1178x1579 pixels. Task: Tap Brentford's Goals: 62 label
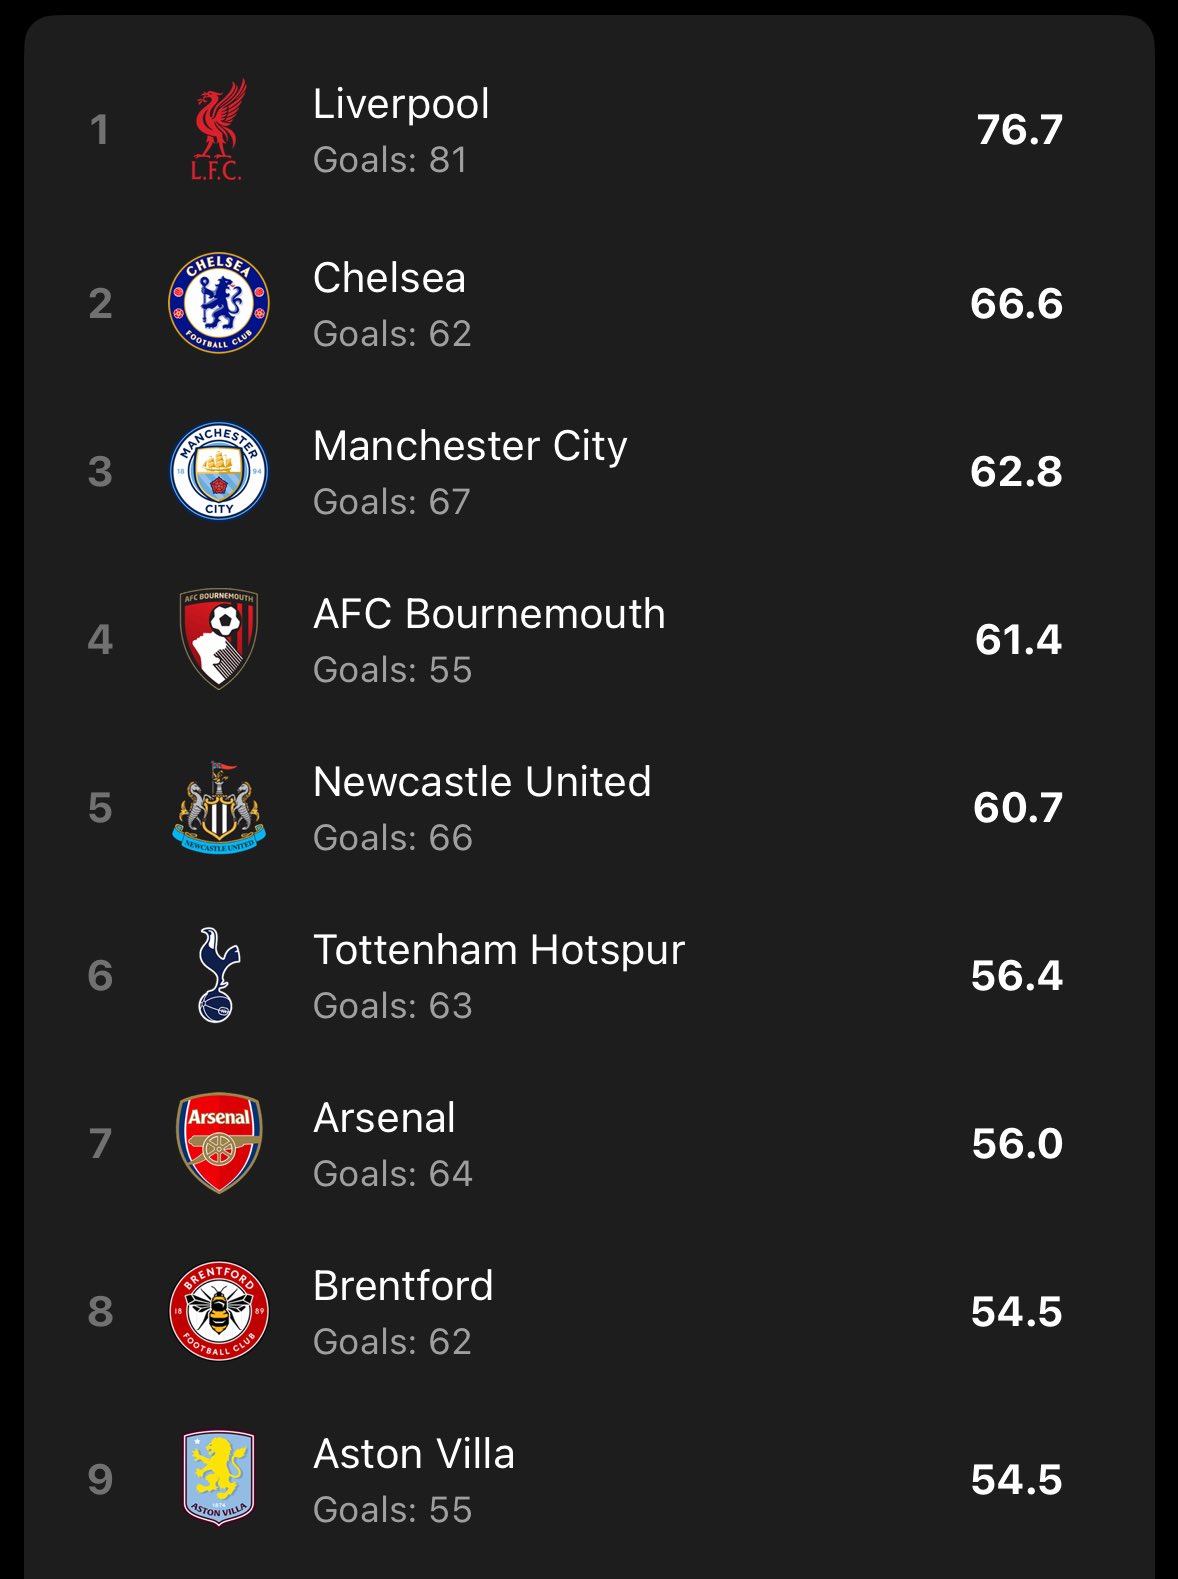tap(392, 1342)
